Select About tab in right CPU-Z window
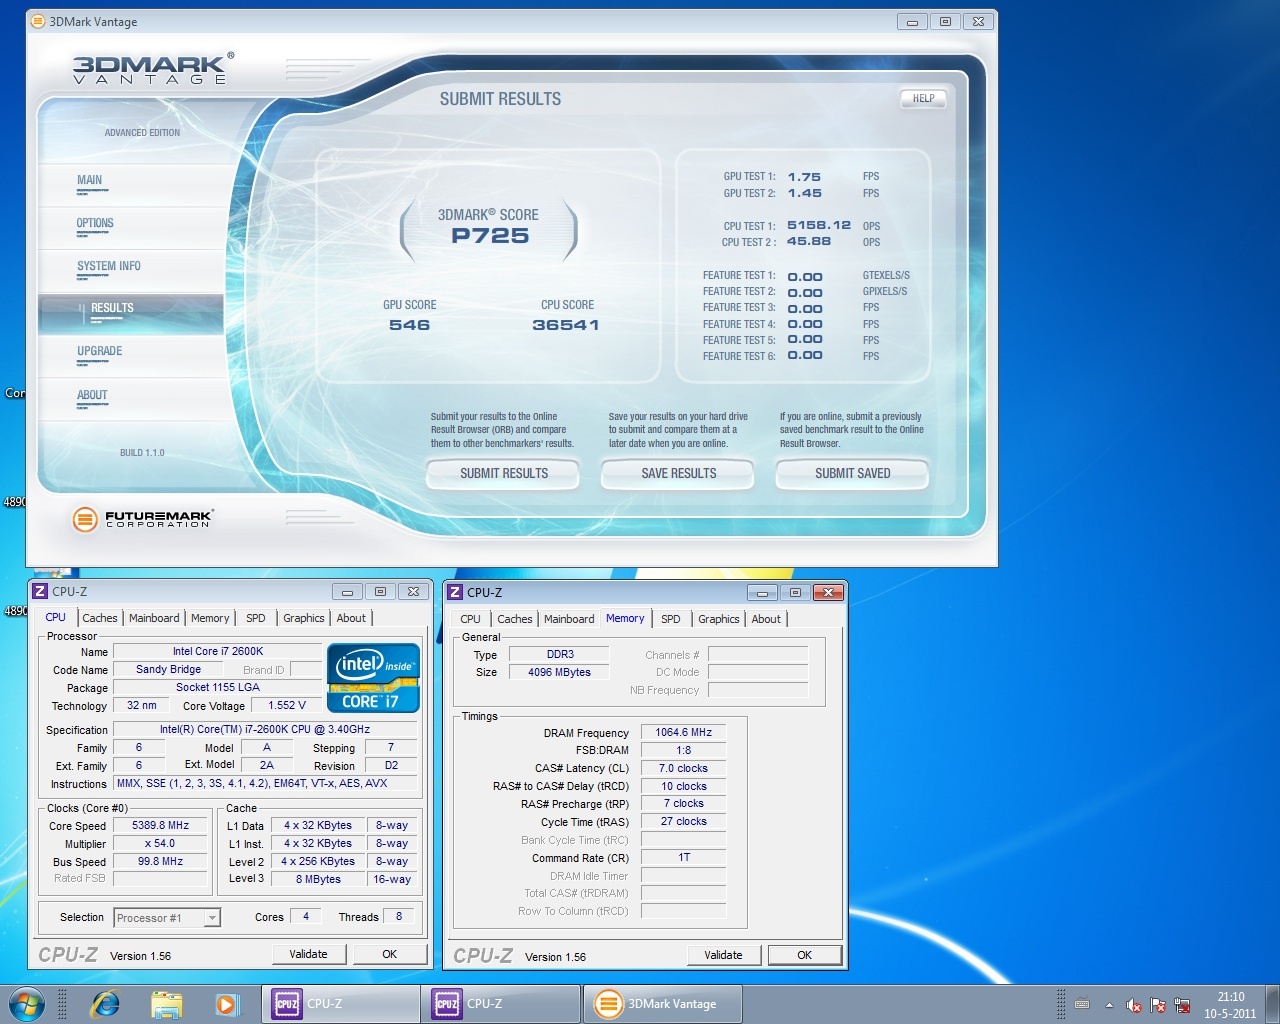 766,619
